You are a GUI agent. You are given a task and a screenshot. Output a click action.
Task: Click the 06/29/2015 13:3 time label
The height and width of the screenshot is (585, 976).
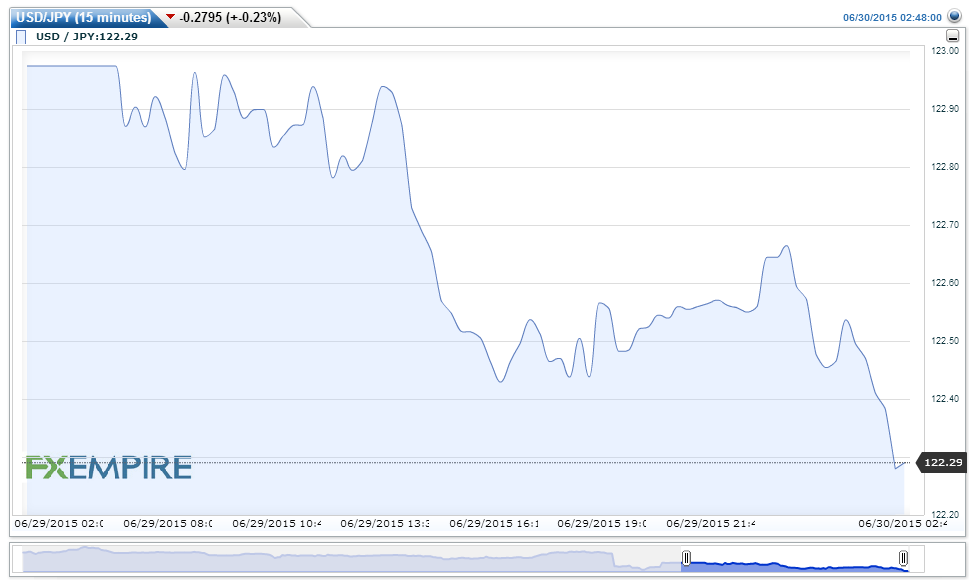[x=385, y=523]
